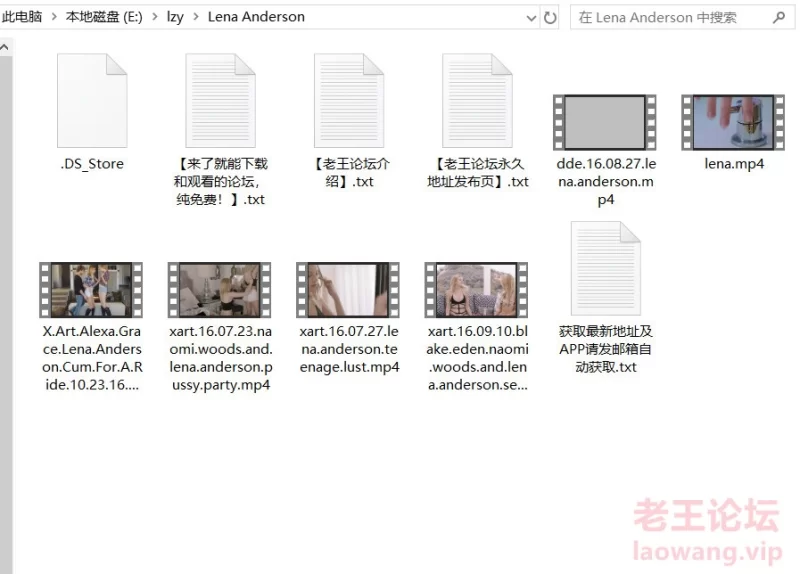This screenshot has height=574, width=800.
Task: Select the dde.16.08.27 video file icon
Action: tap(605, 122)
